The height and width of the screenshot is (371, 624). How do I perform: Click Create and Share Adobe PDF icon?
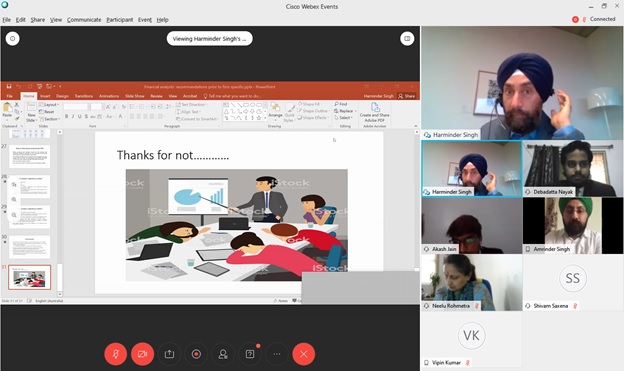374,112
